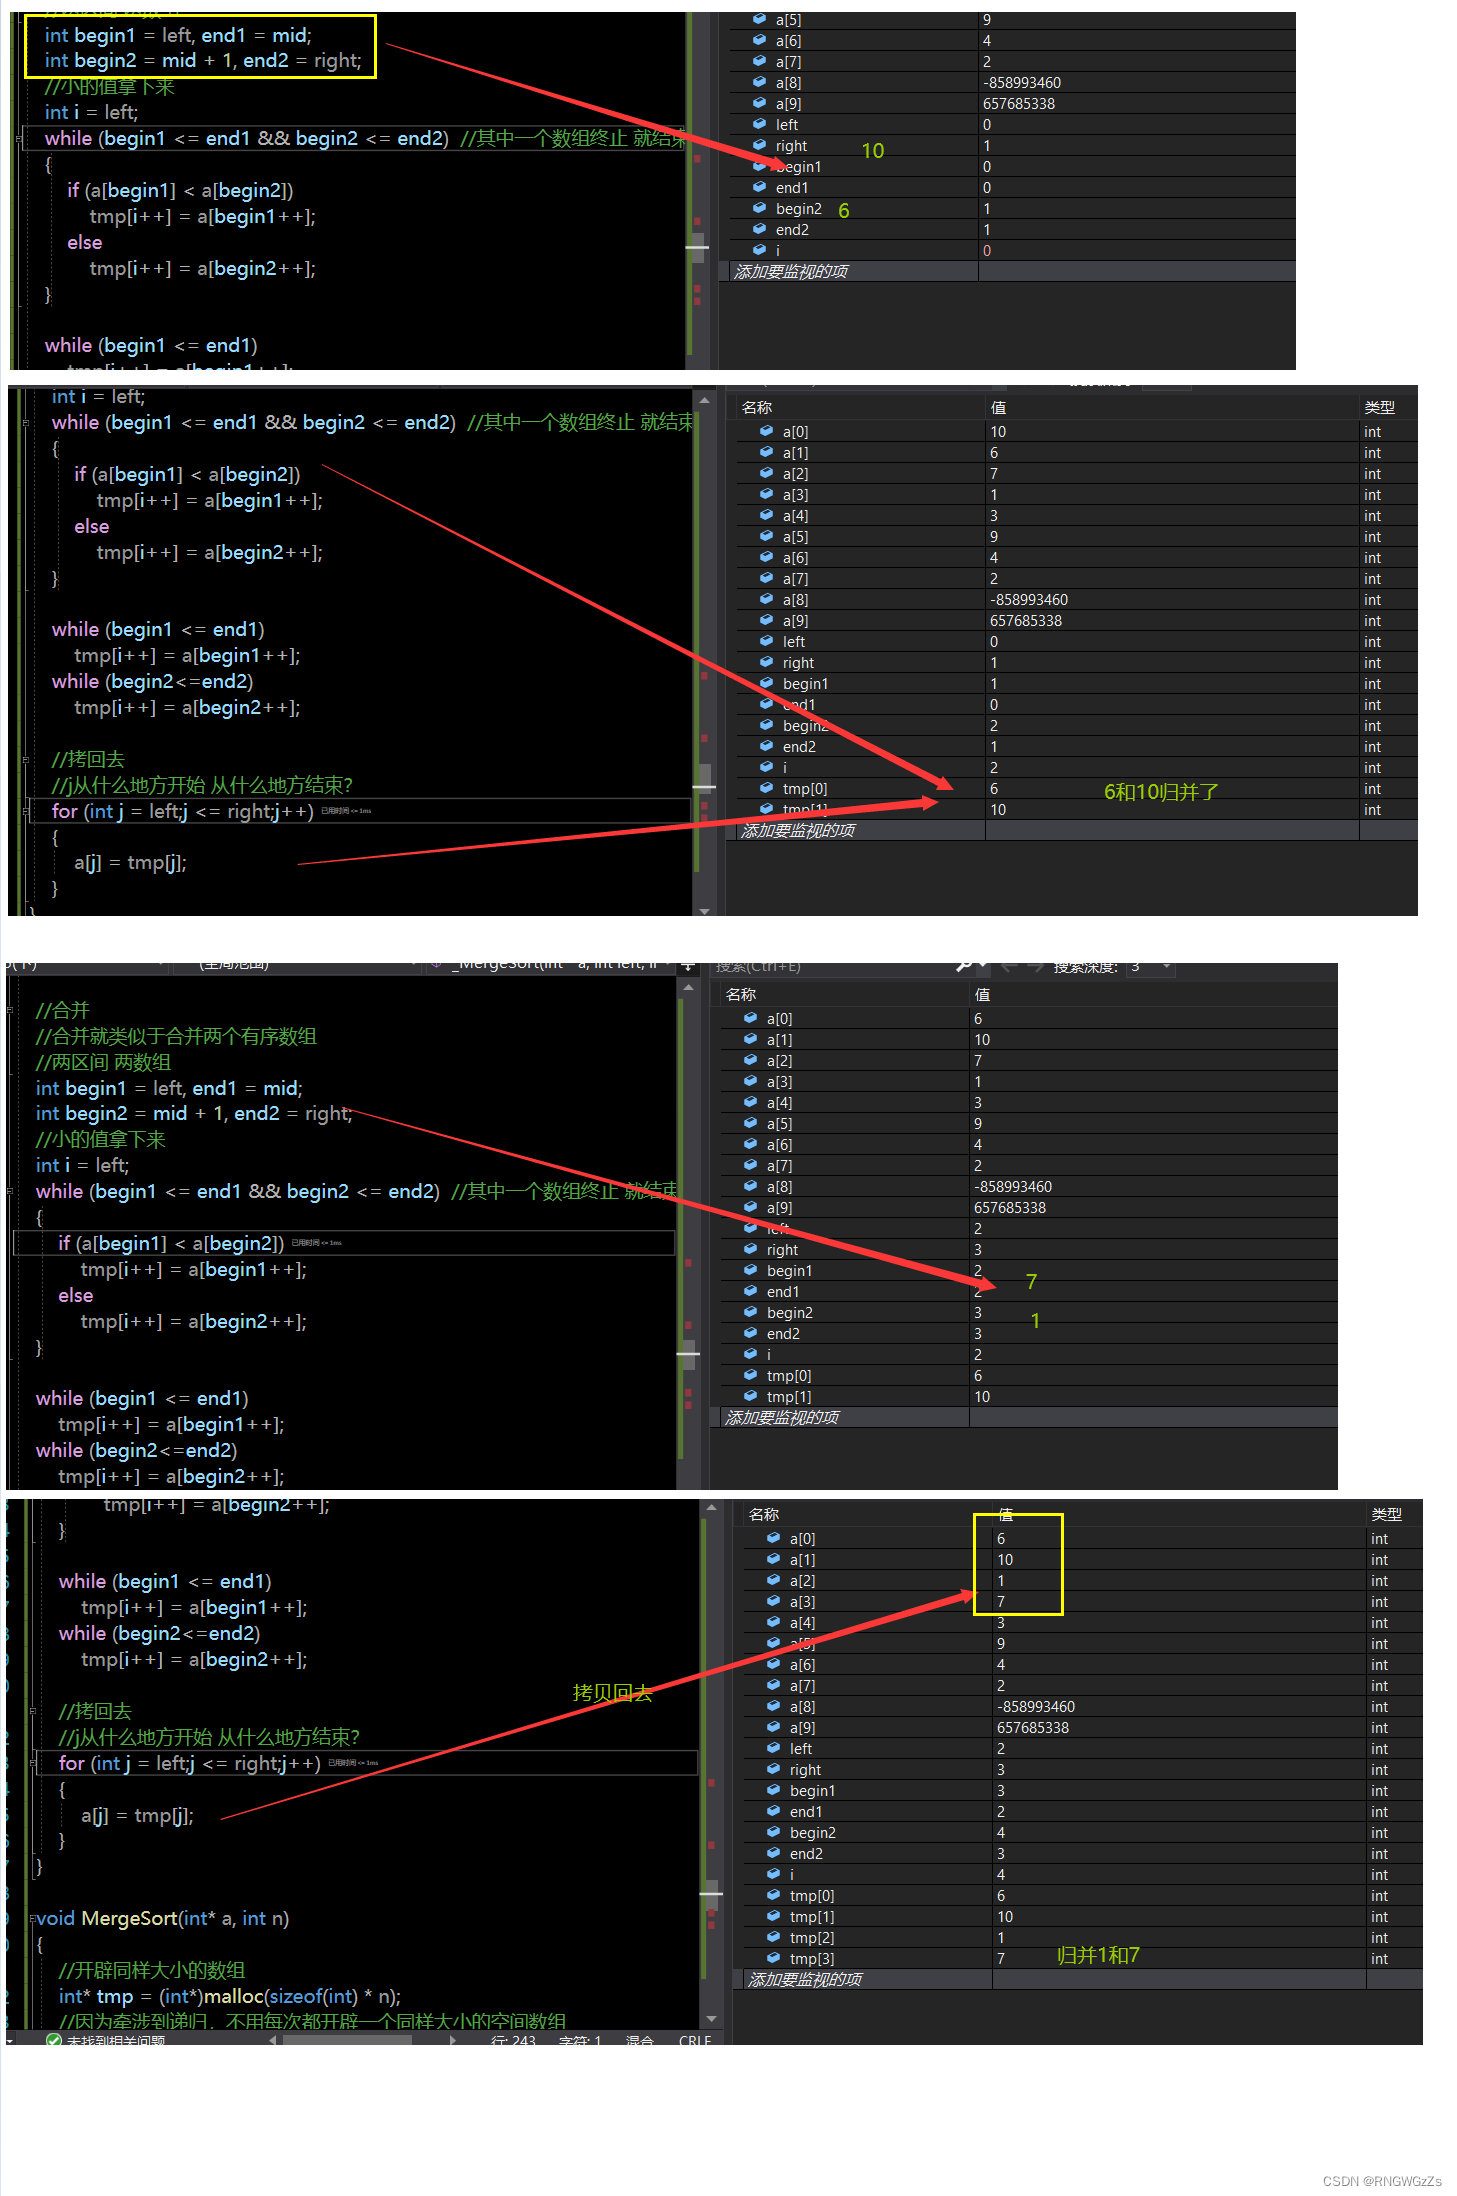The width and height of the screenshot is (1457, 2196).
Task: Click the bottom editor's horizontal scrollbar thumb
Action: (x=347, y=2040)
